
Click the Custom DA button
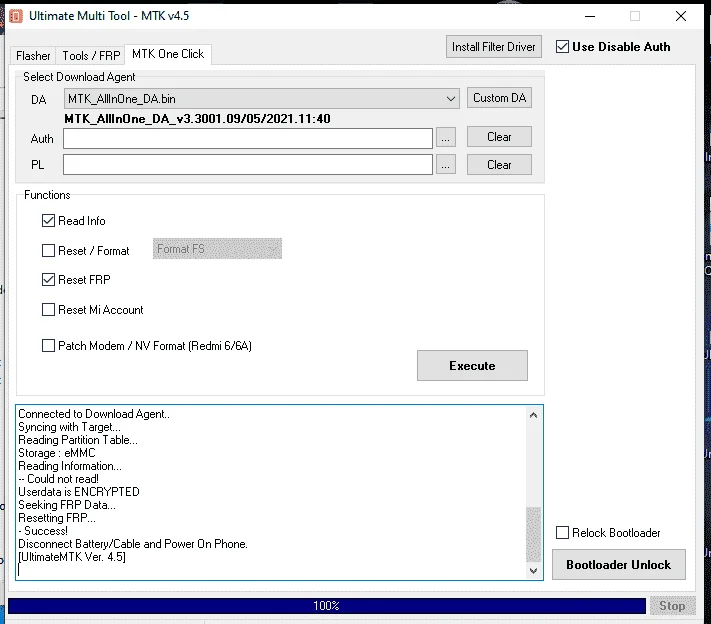tap(499, 98)
